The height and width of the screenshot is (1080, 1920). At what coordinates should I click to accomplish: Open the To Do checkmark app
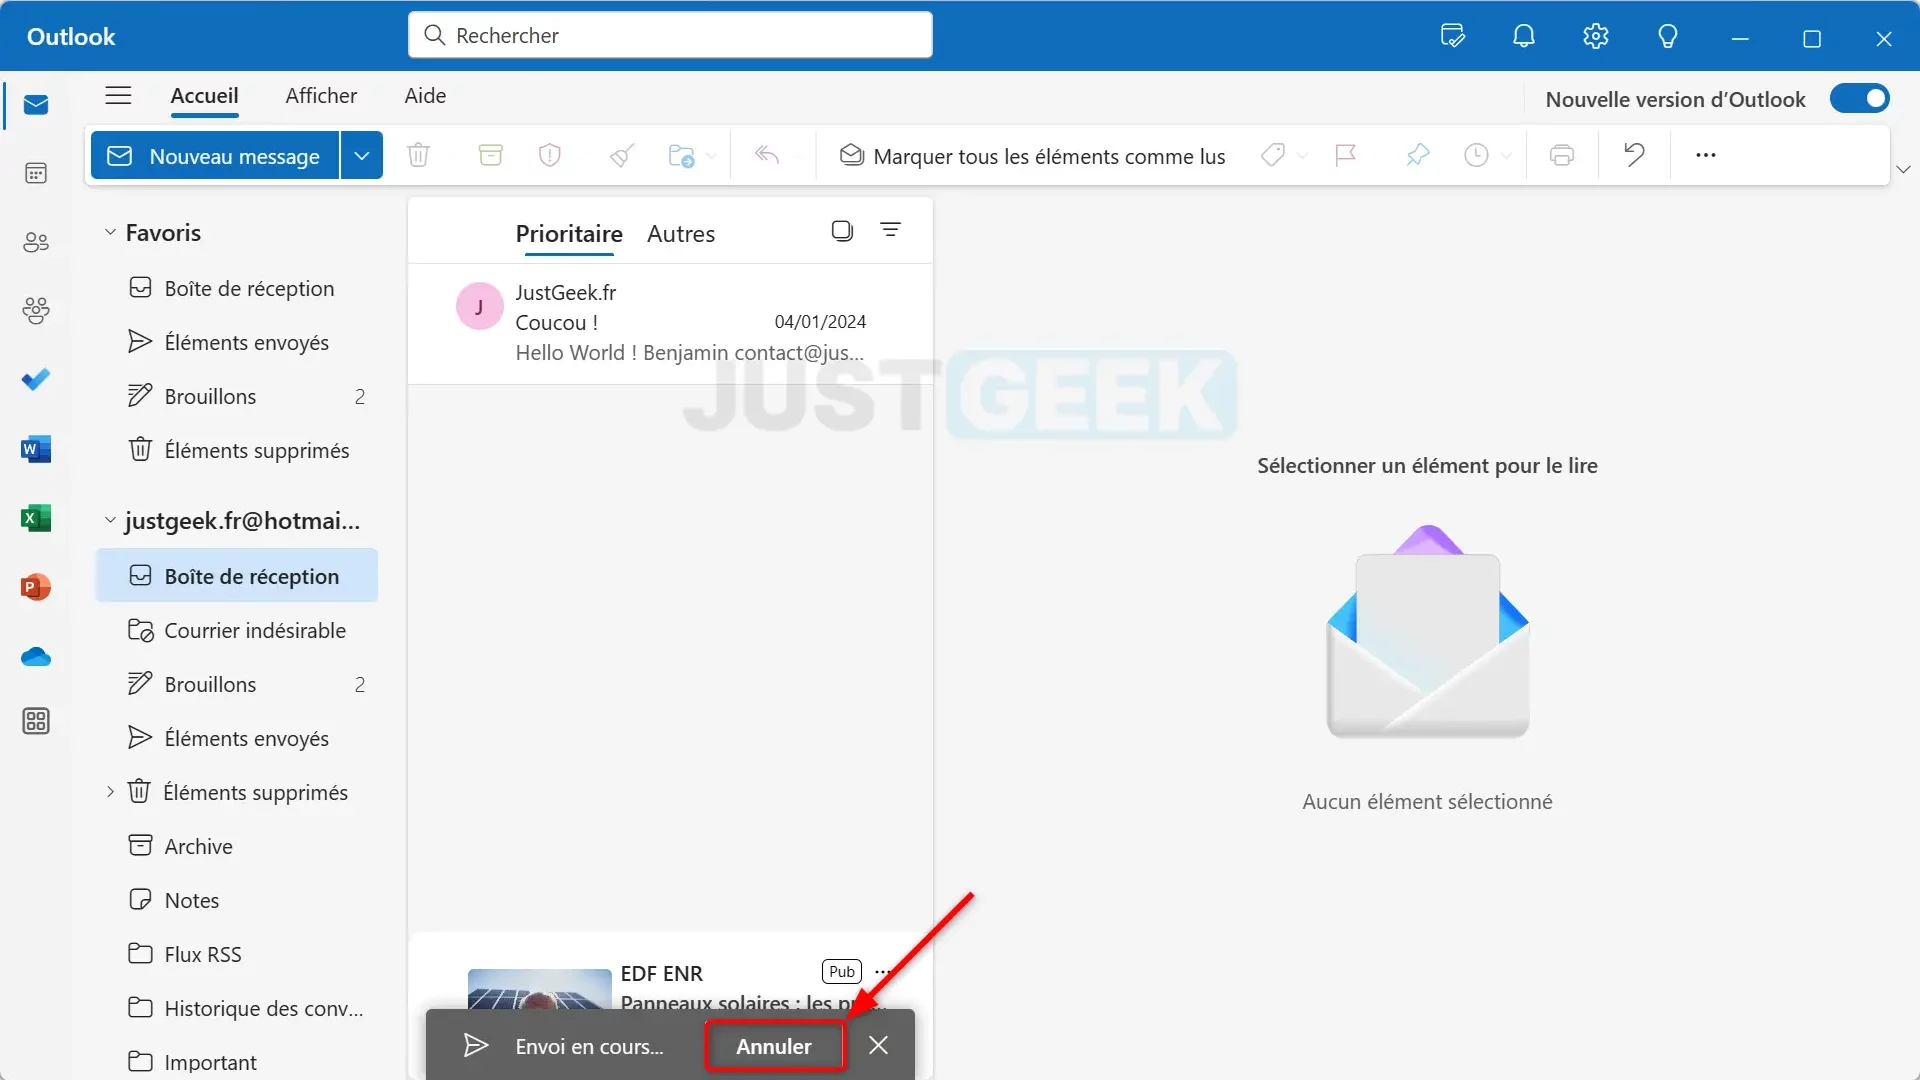36,380
